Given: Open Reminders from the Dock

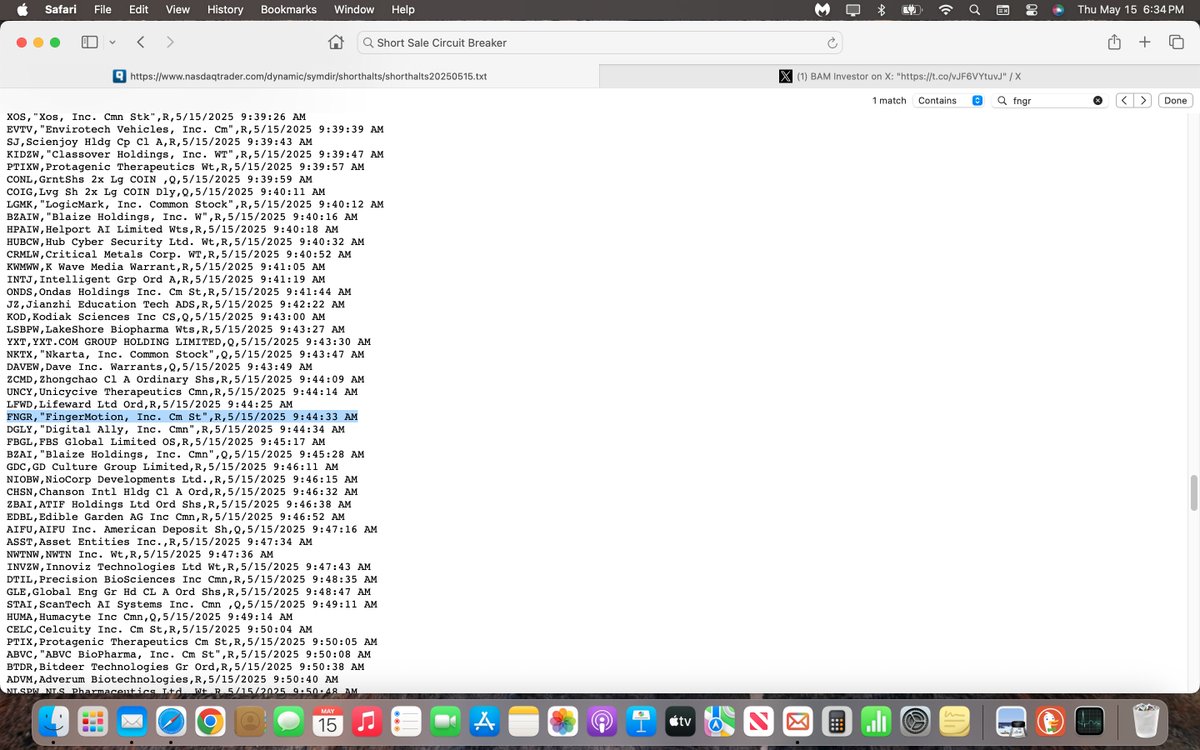Looking at the screenshot, I should pyautogui.click(x=406, y=721).
